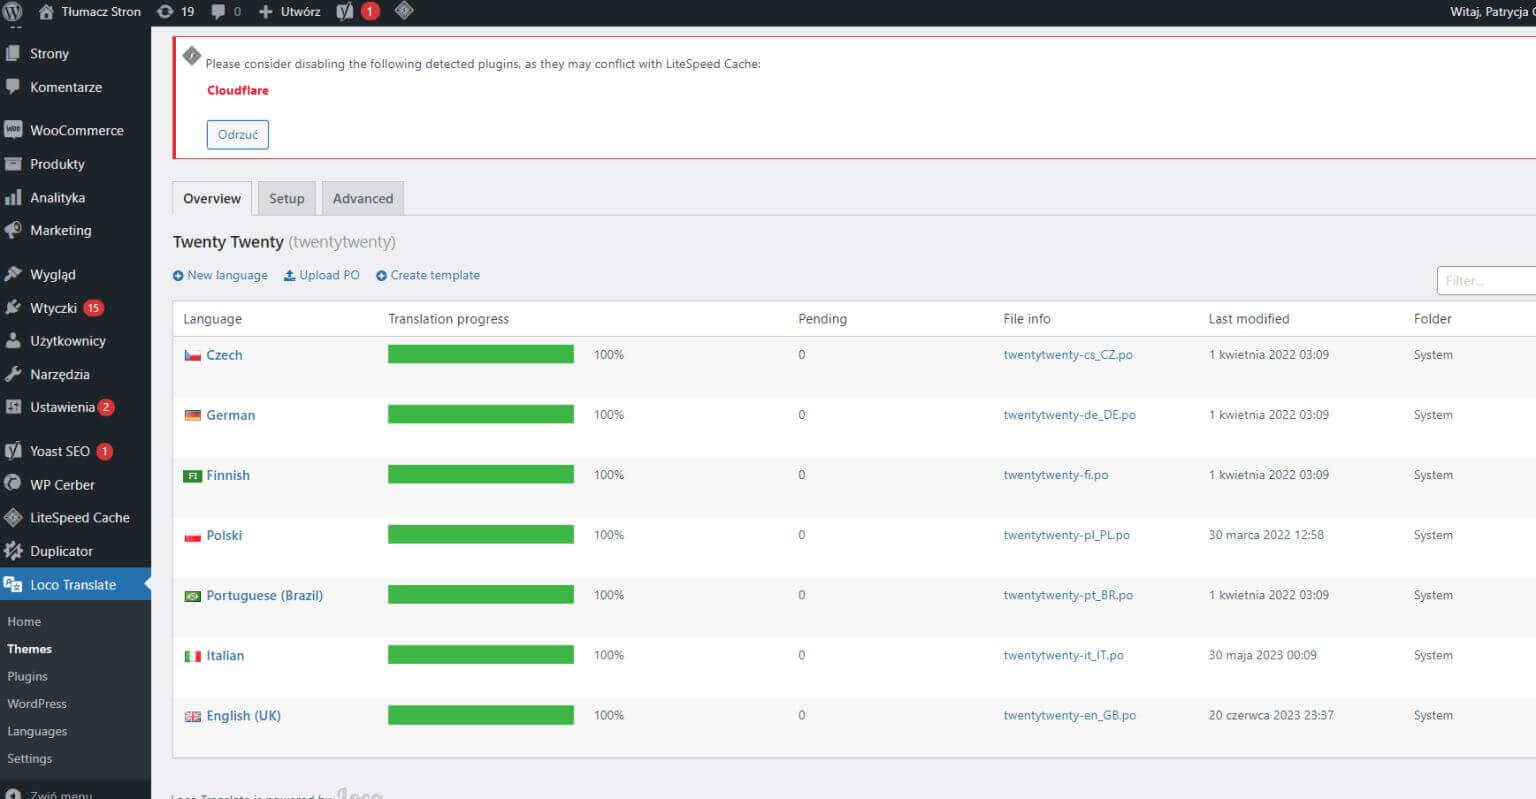Sort by the Language column header
The width and height of the screenshot is (1536, 799).
[x=212, y=319]
